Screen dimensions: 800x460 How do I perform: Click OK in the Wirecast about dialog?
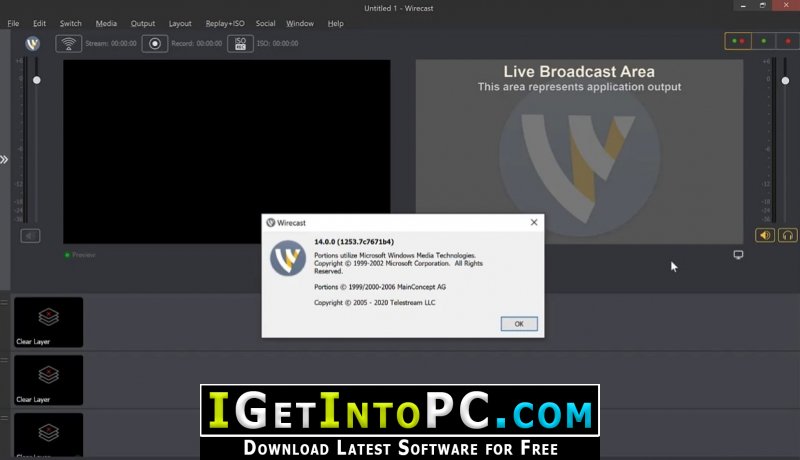519,324
